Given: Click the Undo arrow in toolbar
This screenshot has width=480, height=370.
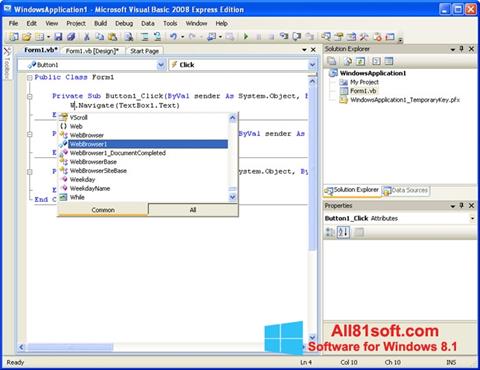Looking at the screenshot, I should tap(173, 36).
